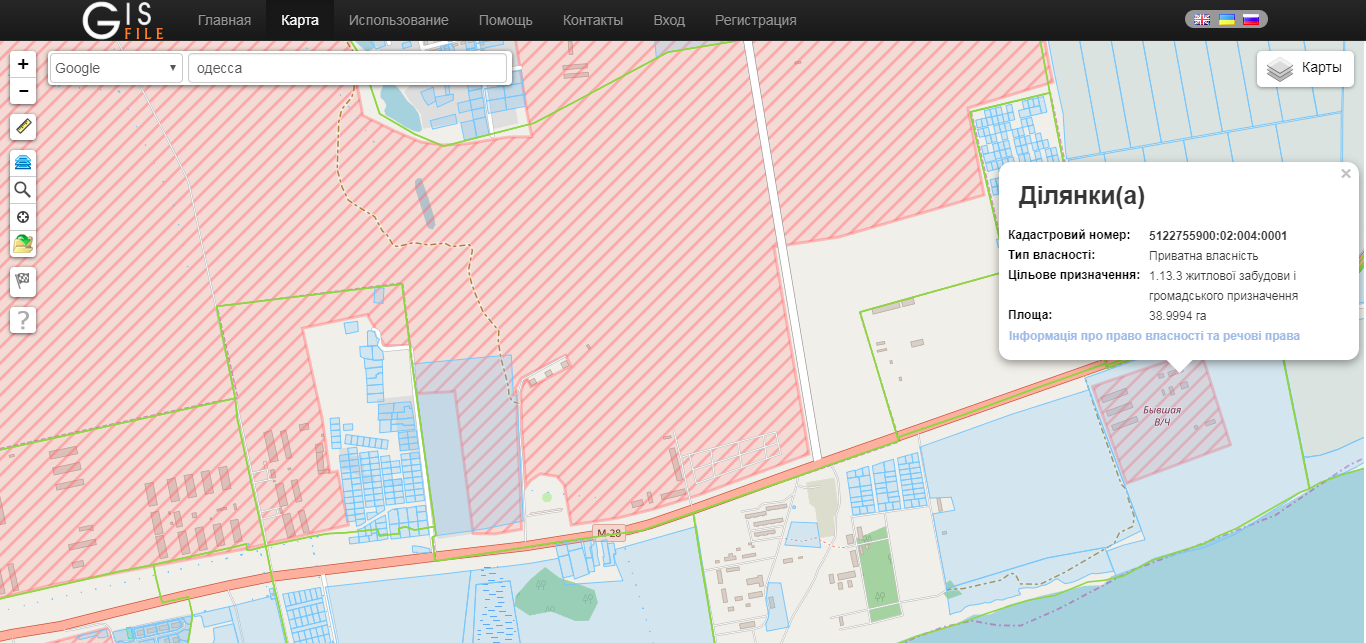Click the zoom out minus button
Viewport: 1366px width, 643px height.
[23, 91]
